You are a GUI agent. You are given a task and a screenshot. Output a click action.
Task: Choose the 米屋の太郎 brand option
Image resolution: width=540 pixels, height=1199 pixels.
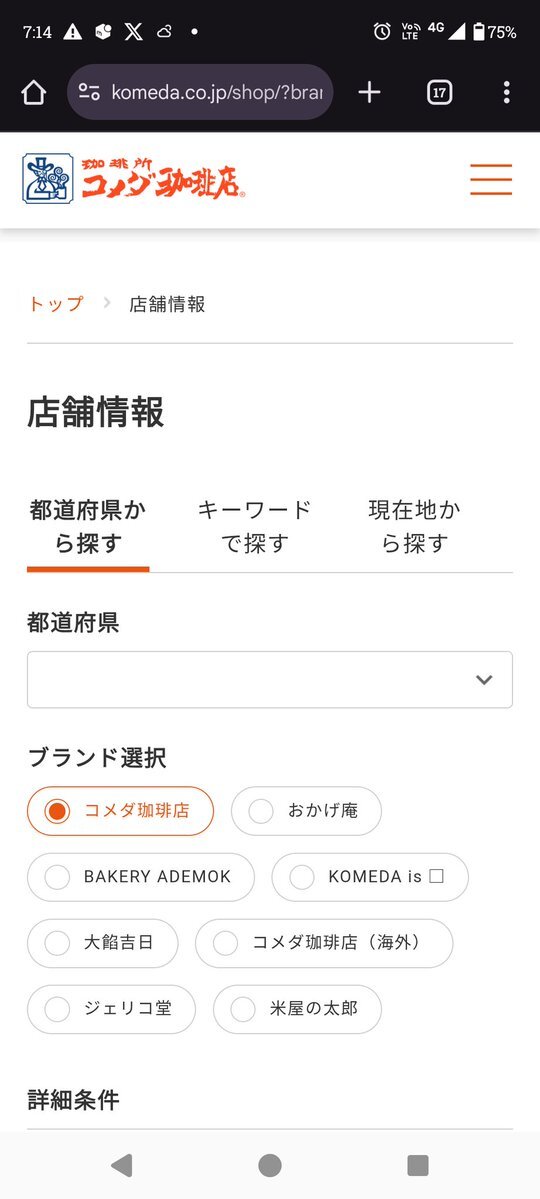[x=297, y=1009]
